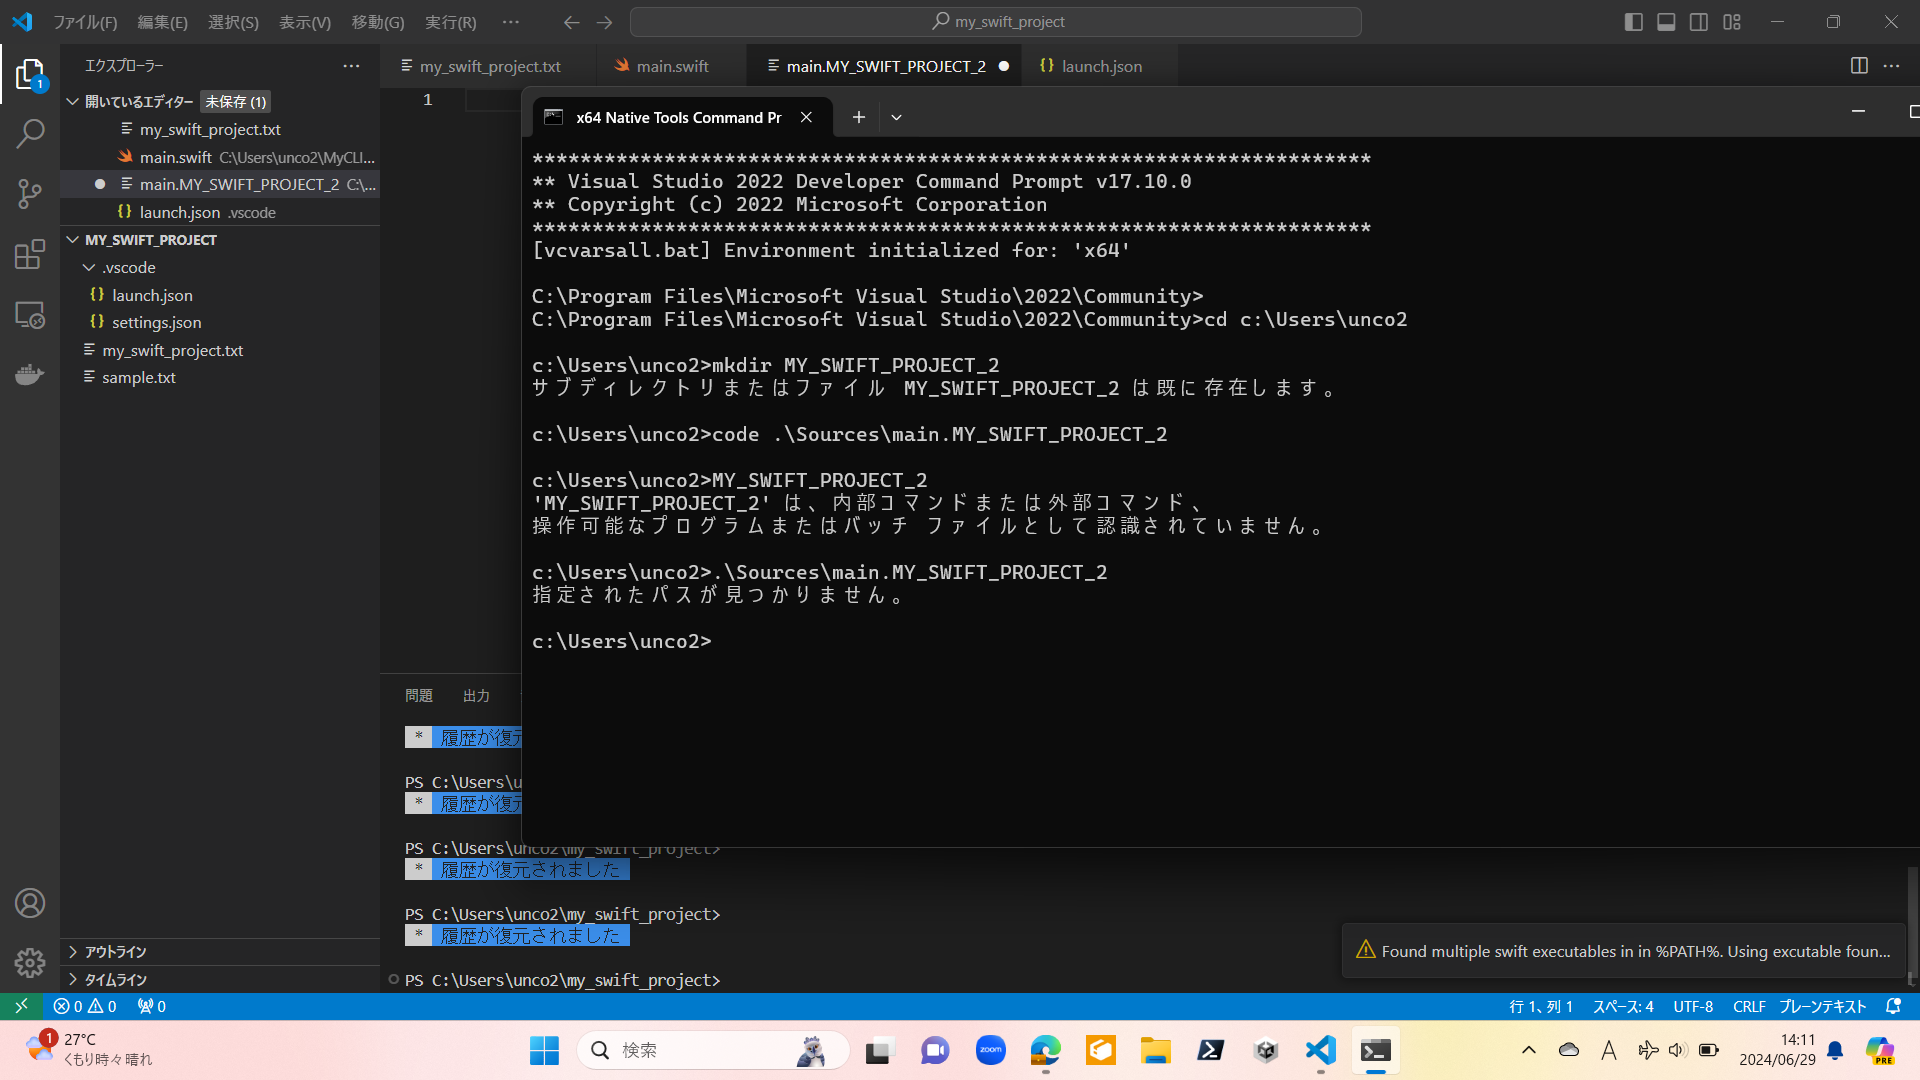Open the swift executables warning notification

point(1624,951)
